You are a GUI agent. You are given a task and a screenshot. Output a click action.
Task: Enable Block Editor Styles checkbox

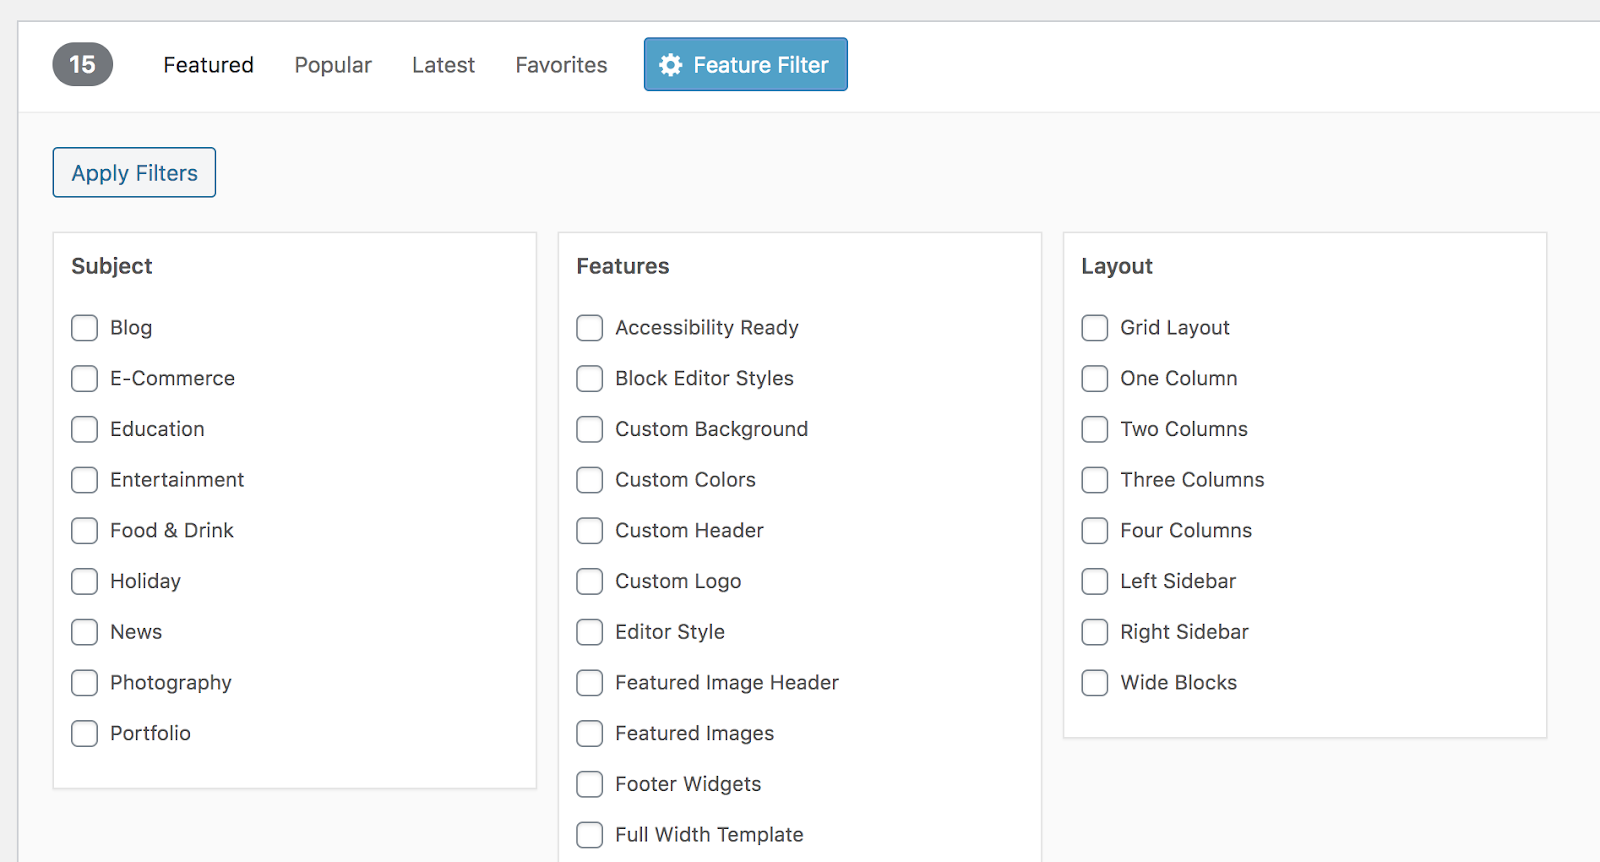590,379
